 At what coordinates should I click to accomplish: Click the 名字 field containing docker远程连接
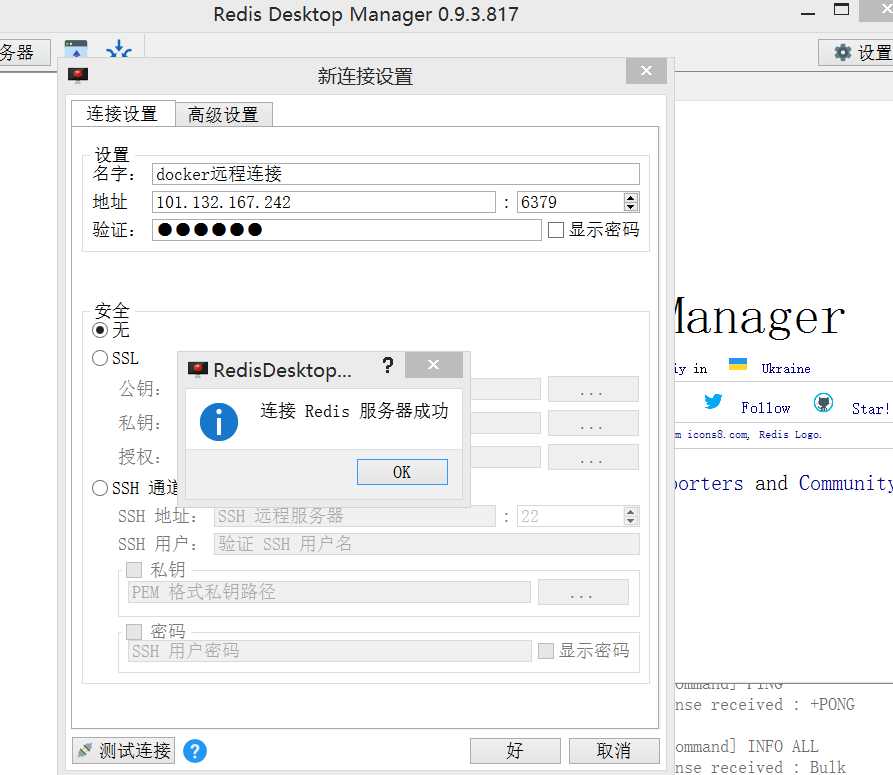(x=396, y=174)
